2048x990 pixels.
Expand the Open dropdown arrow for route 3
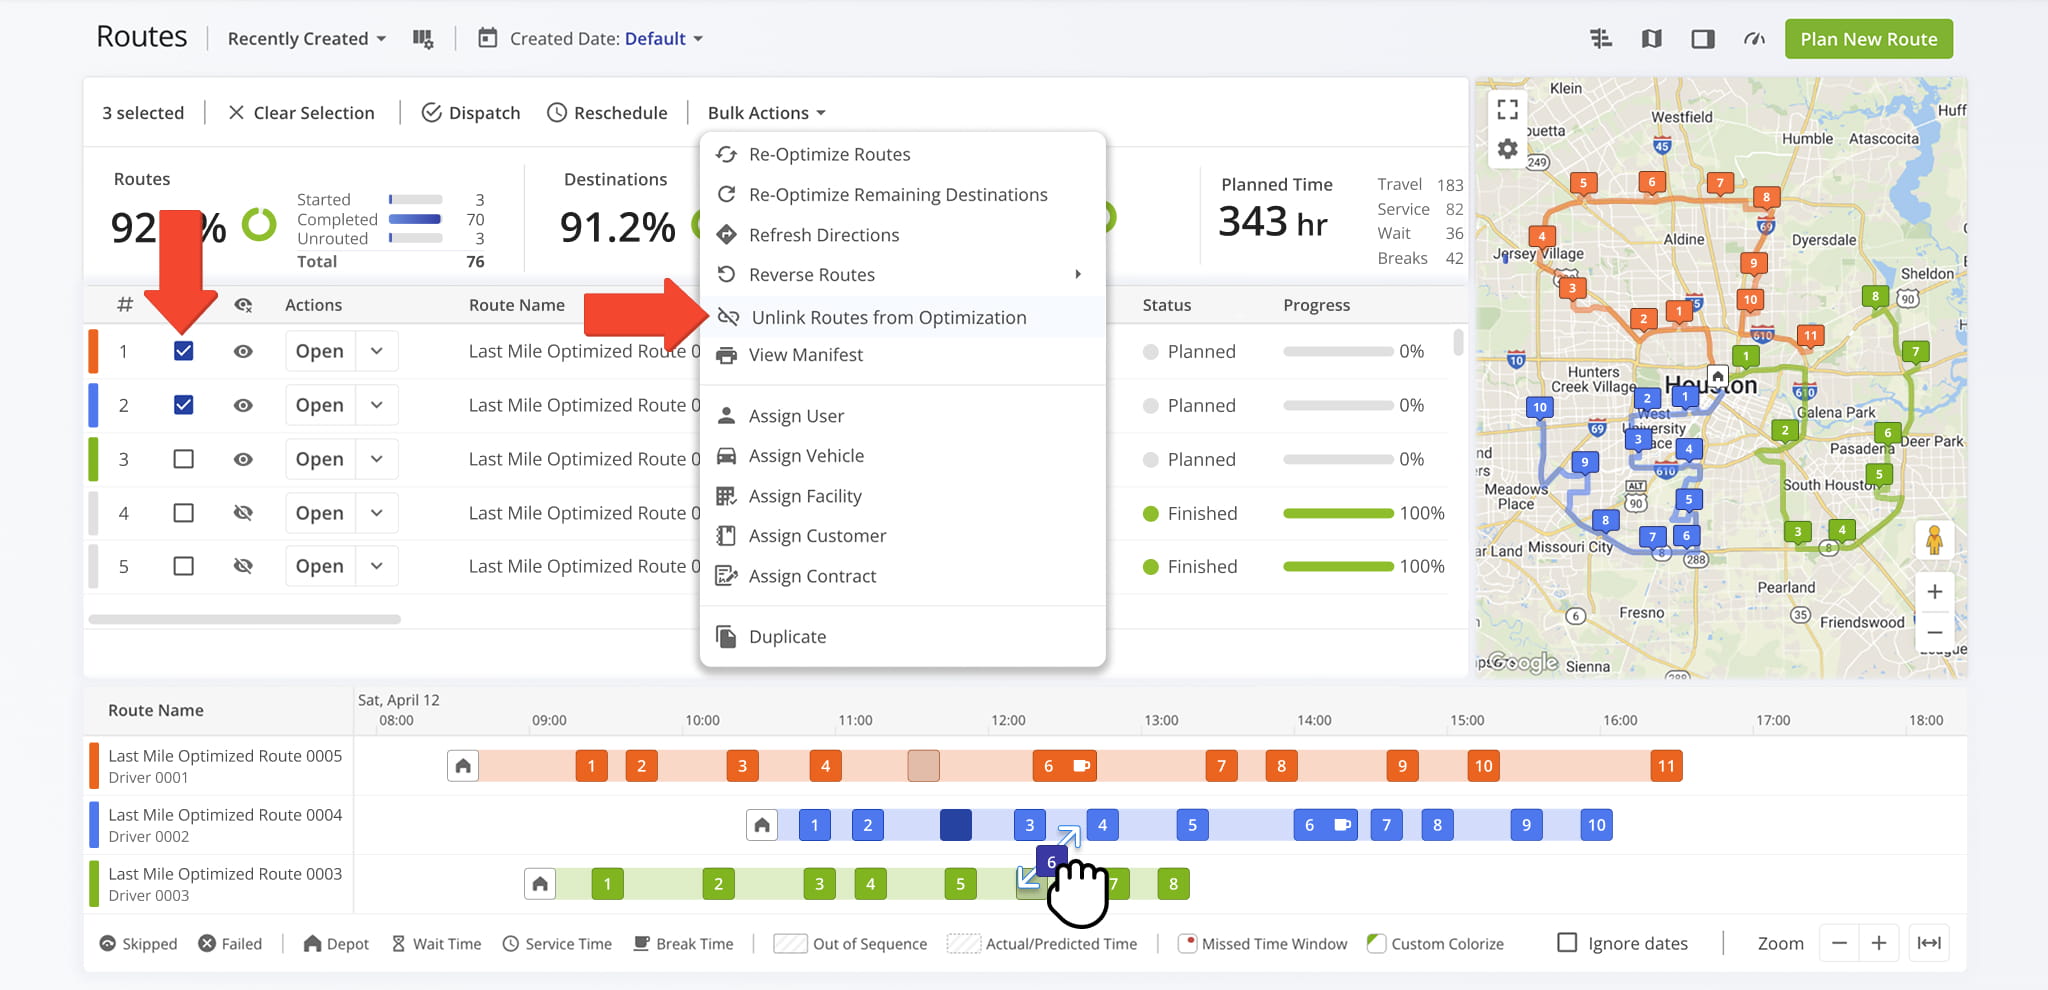[377, 459]
